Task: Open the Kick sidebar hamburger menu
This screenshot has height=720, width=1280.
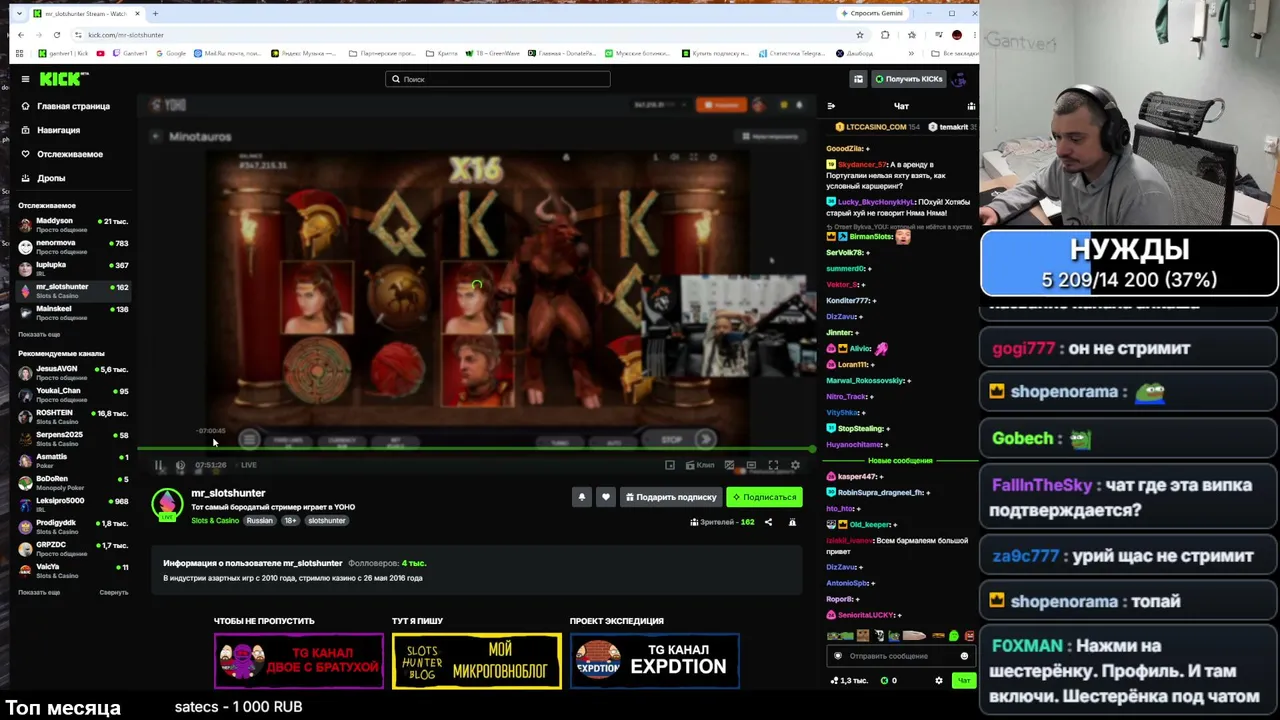Action: point(25,79)
